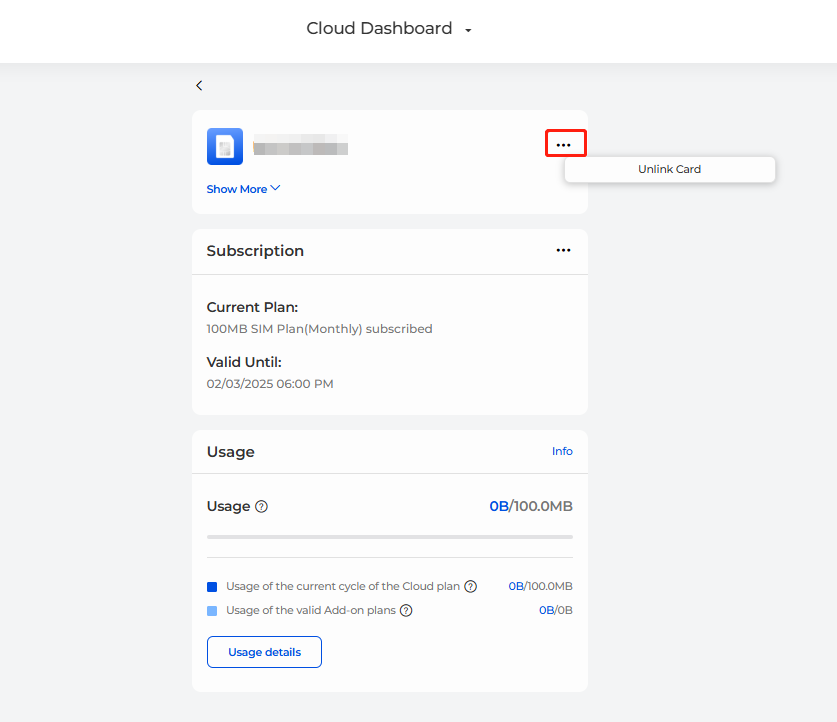Image resolution: width=837 pixels, height=722 pixels.
Task: Click the Cloud Dashboard title
Action: click(x=379, y=29)
